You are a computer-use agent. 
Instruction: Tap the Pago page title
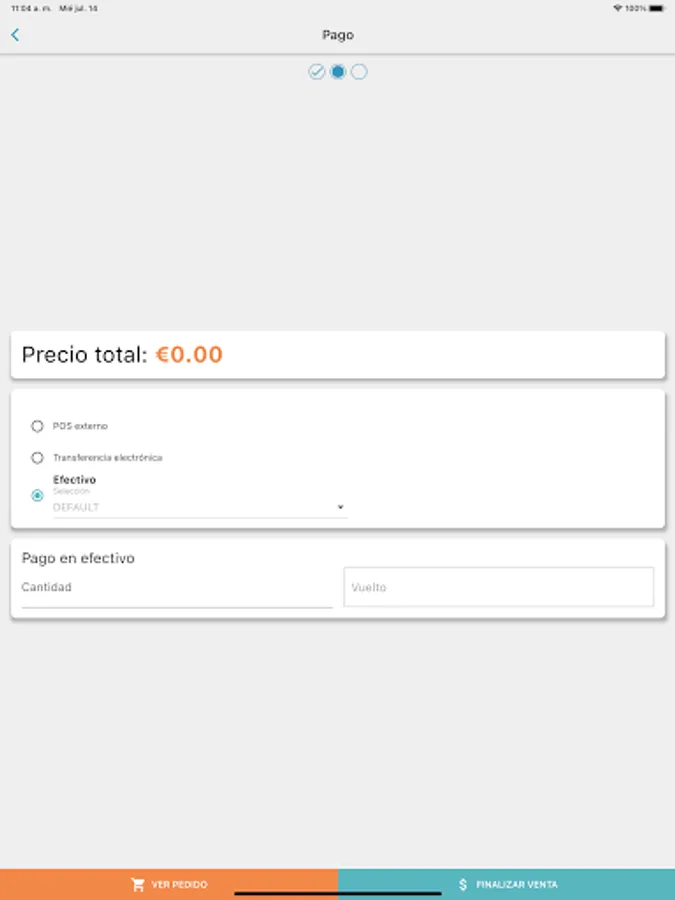click(338, 35)
